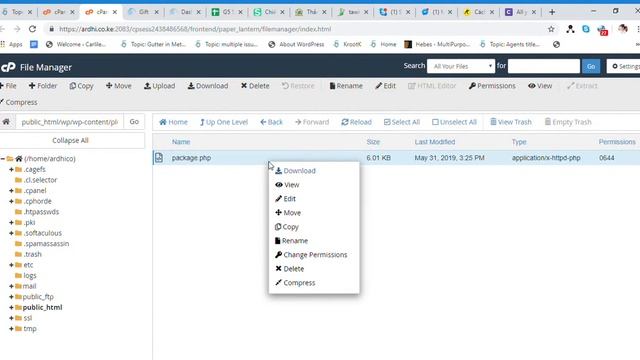The image size is (640, 360).
Task: Expand the .pki folder node
Action: 11,222
